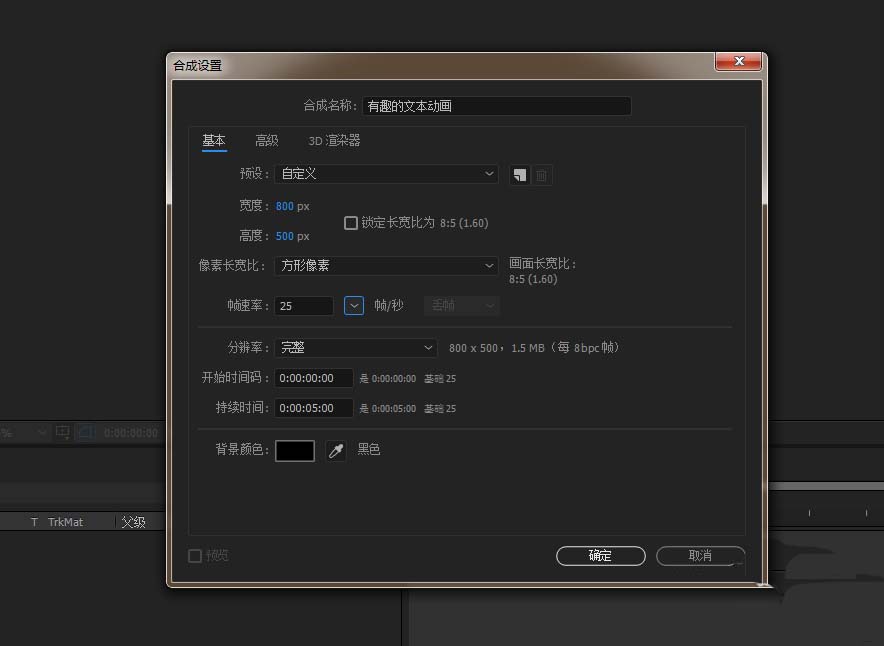Enable the 预览 preview checkbox at bottom left
This screenshot has height=646, width=884.
click(x=196, y=555)
